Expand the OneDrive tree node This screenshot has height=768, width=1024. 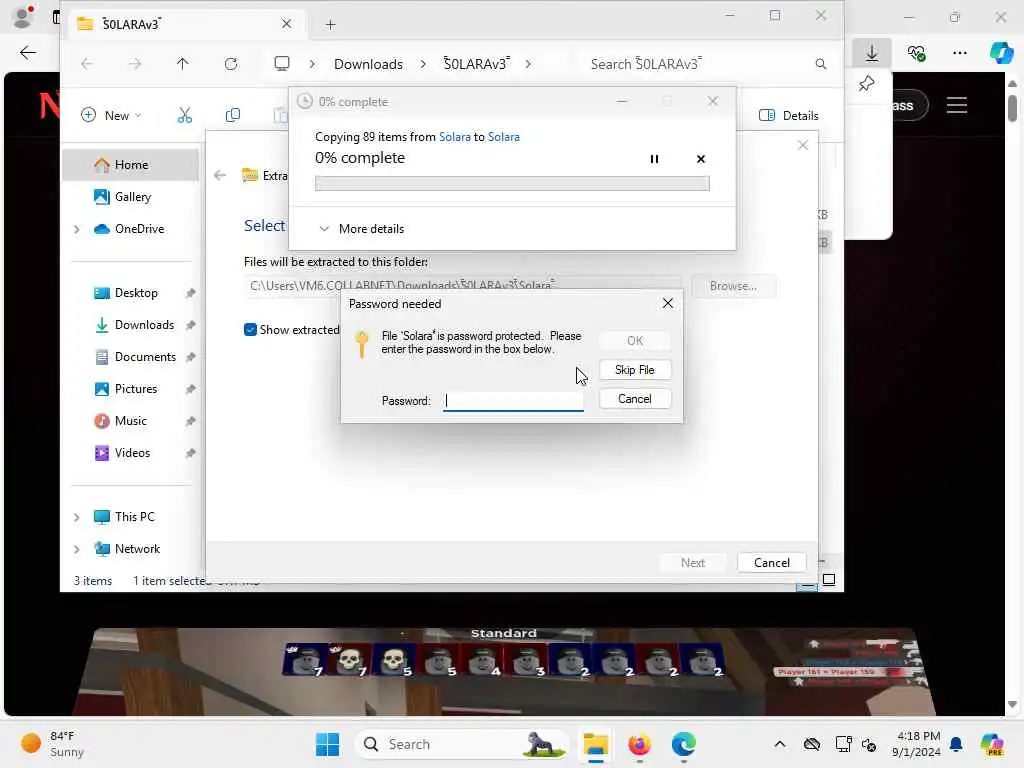[76, 229]
